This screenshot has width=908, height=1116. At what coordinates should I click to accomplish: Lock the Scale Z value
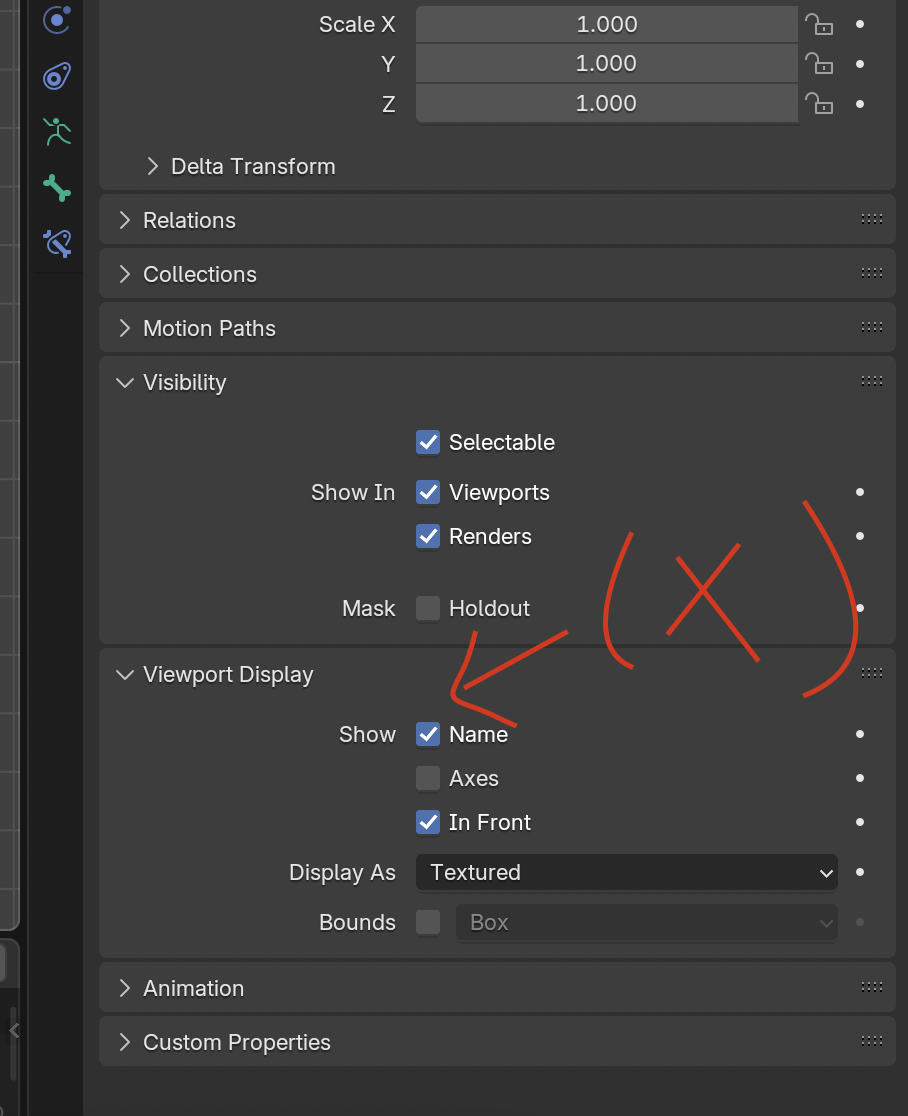tap(819, 104)
